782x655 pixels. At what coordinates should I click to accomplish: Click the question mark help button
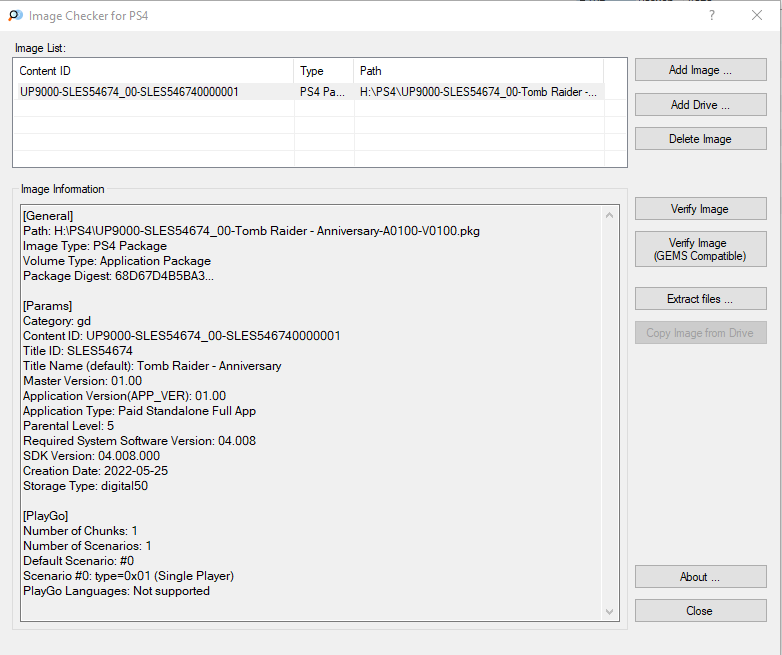(712, 16)
